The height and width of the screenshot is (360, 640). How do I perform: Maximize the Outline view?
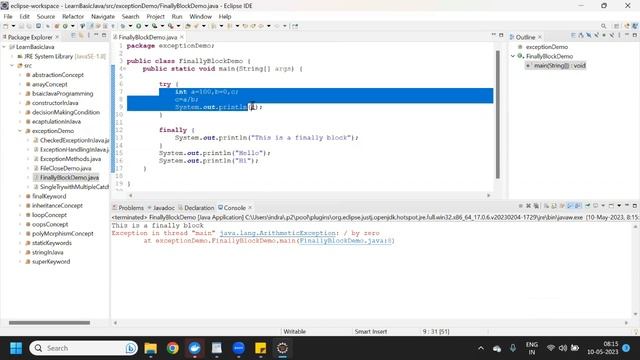coord(635,35)
